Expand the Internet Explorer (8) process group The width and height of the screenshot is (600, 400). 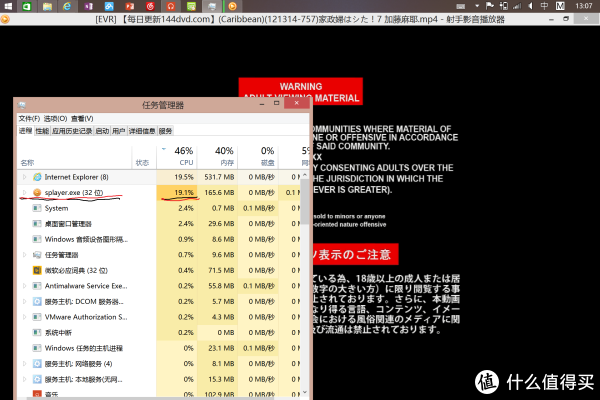tap(24, 177)
